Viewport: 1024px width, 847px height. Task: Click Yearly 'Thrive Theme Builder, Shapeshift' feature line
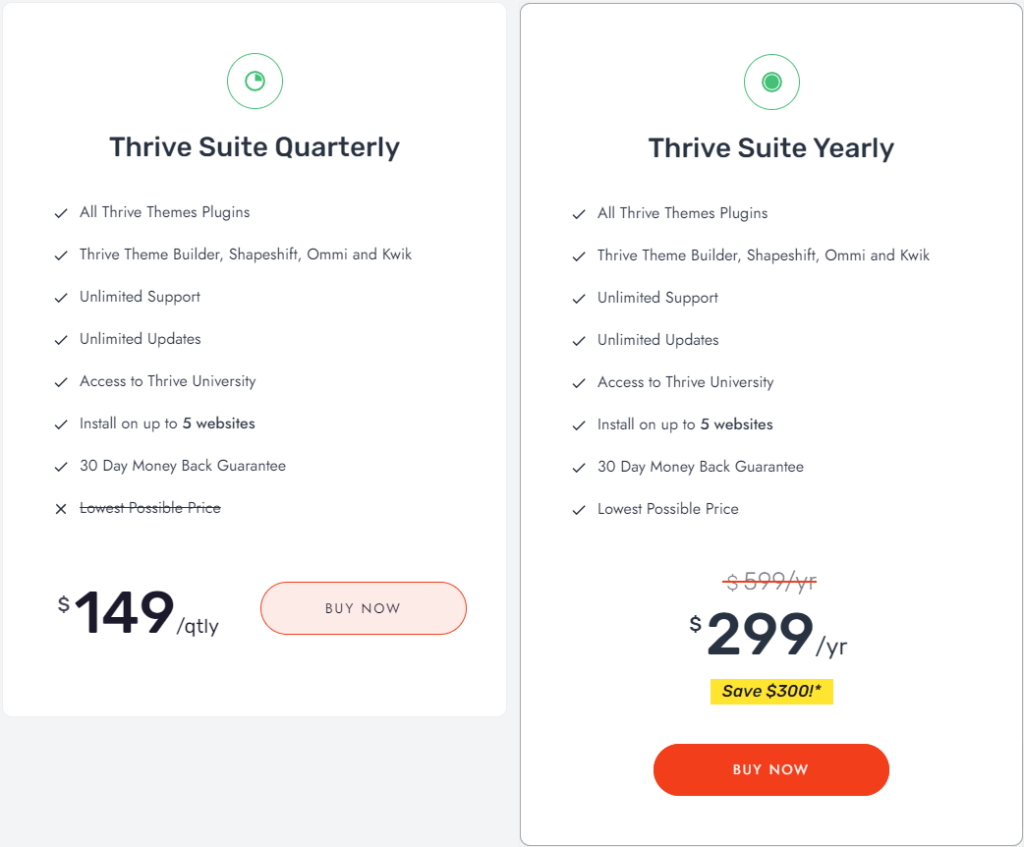(763, 255)
